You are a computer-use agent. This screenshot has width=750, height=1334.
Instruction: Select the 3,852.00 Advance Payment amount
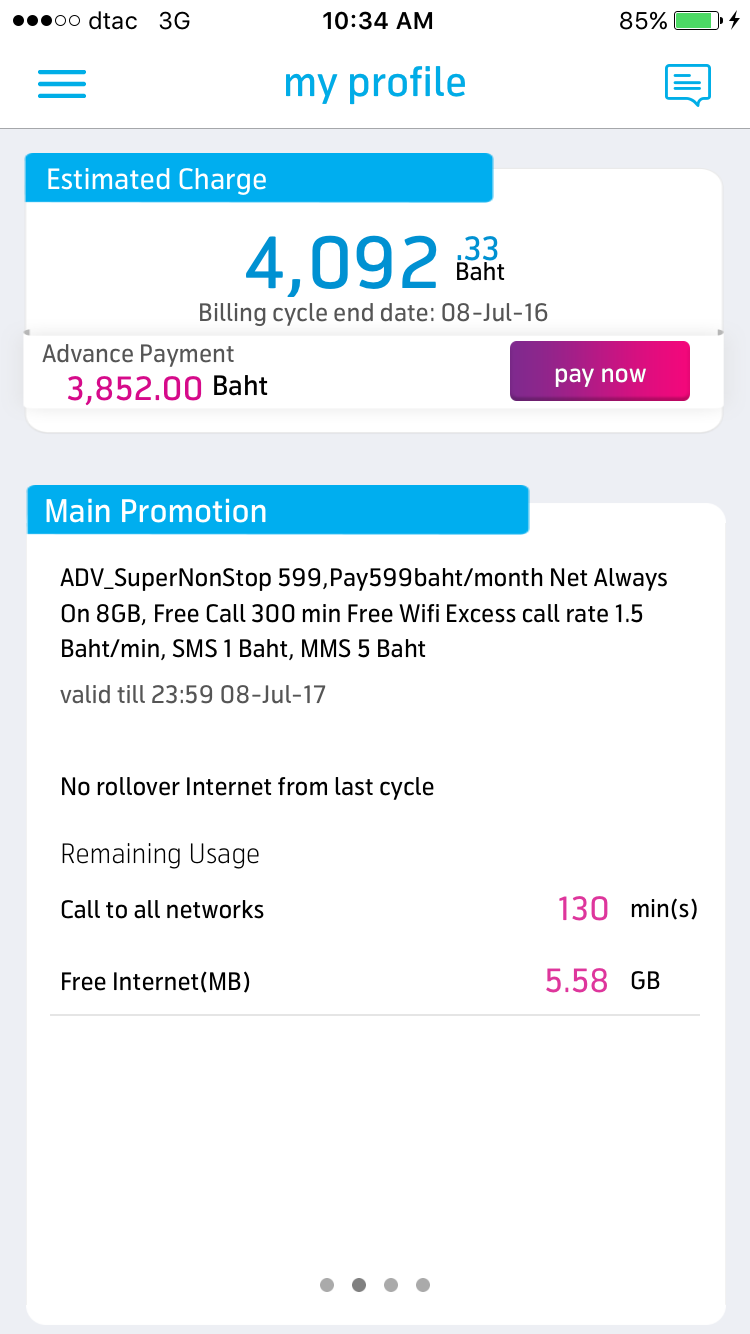click(x=135, y=387)
